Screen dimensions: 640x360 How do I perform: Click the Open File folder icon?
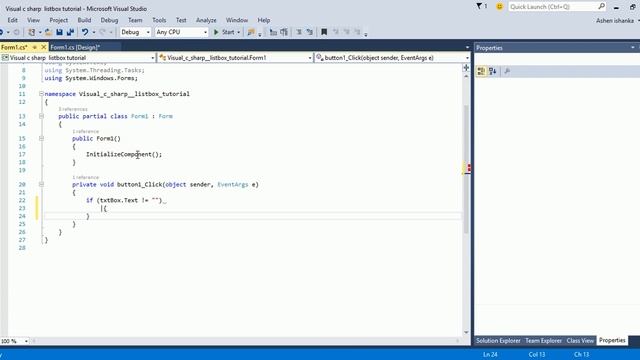click(x=48, y=32)
